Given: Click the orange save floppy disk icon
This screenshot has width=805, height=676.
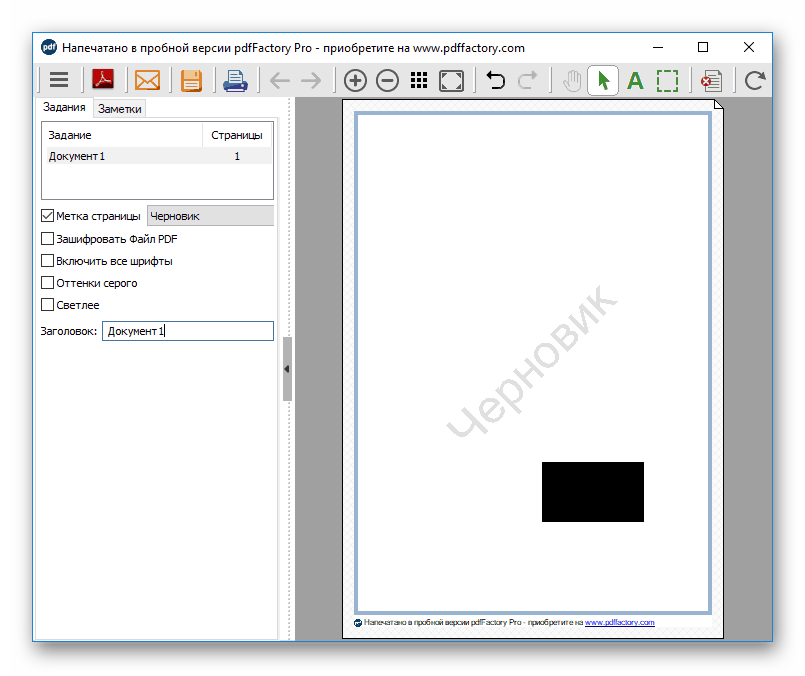Looking at the screenshot, I should pyautogui.click(x=191, y=81).
